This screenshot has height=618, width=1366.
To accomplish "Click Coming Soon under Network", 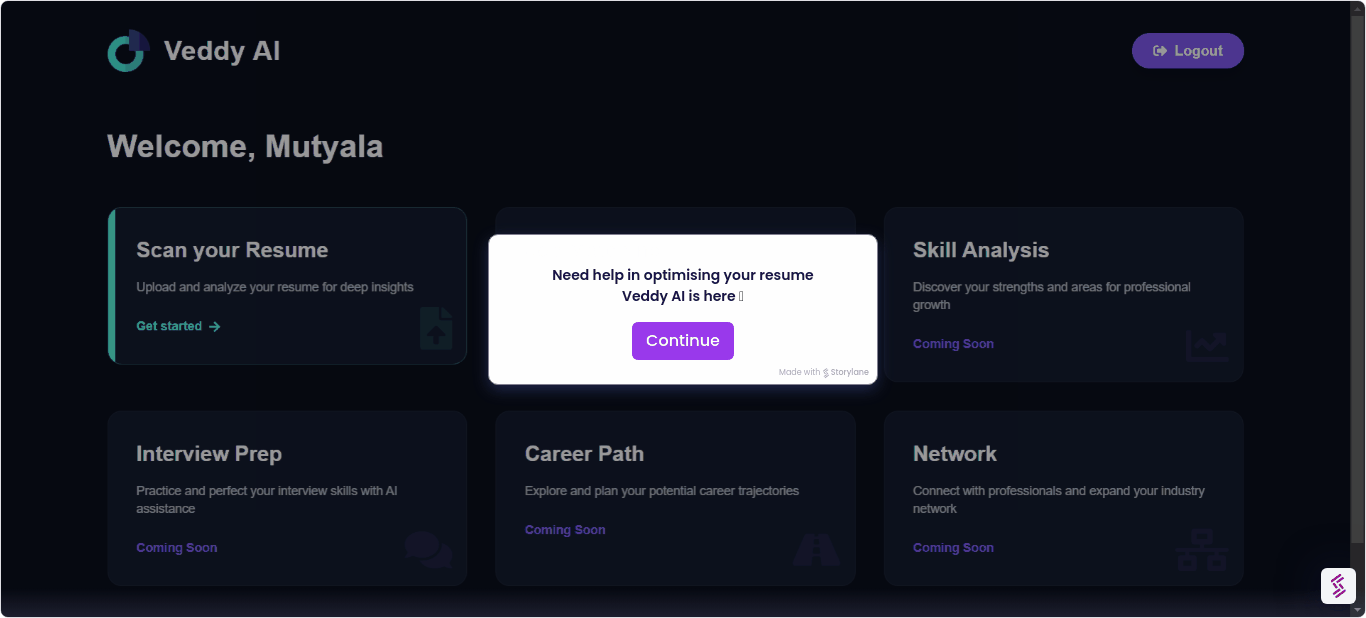I will (x=953, y=547).
